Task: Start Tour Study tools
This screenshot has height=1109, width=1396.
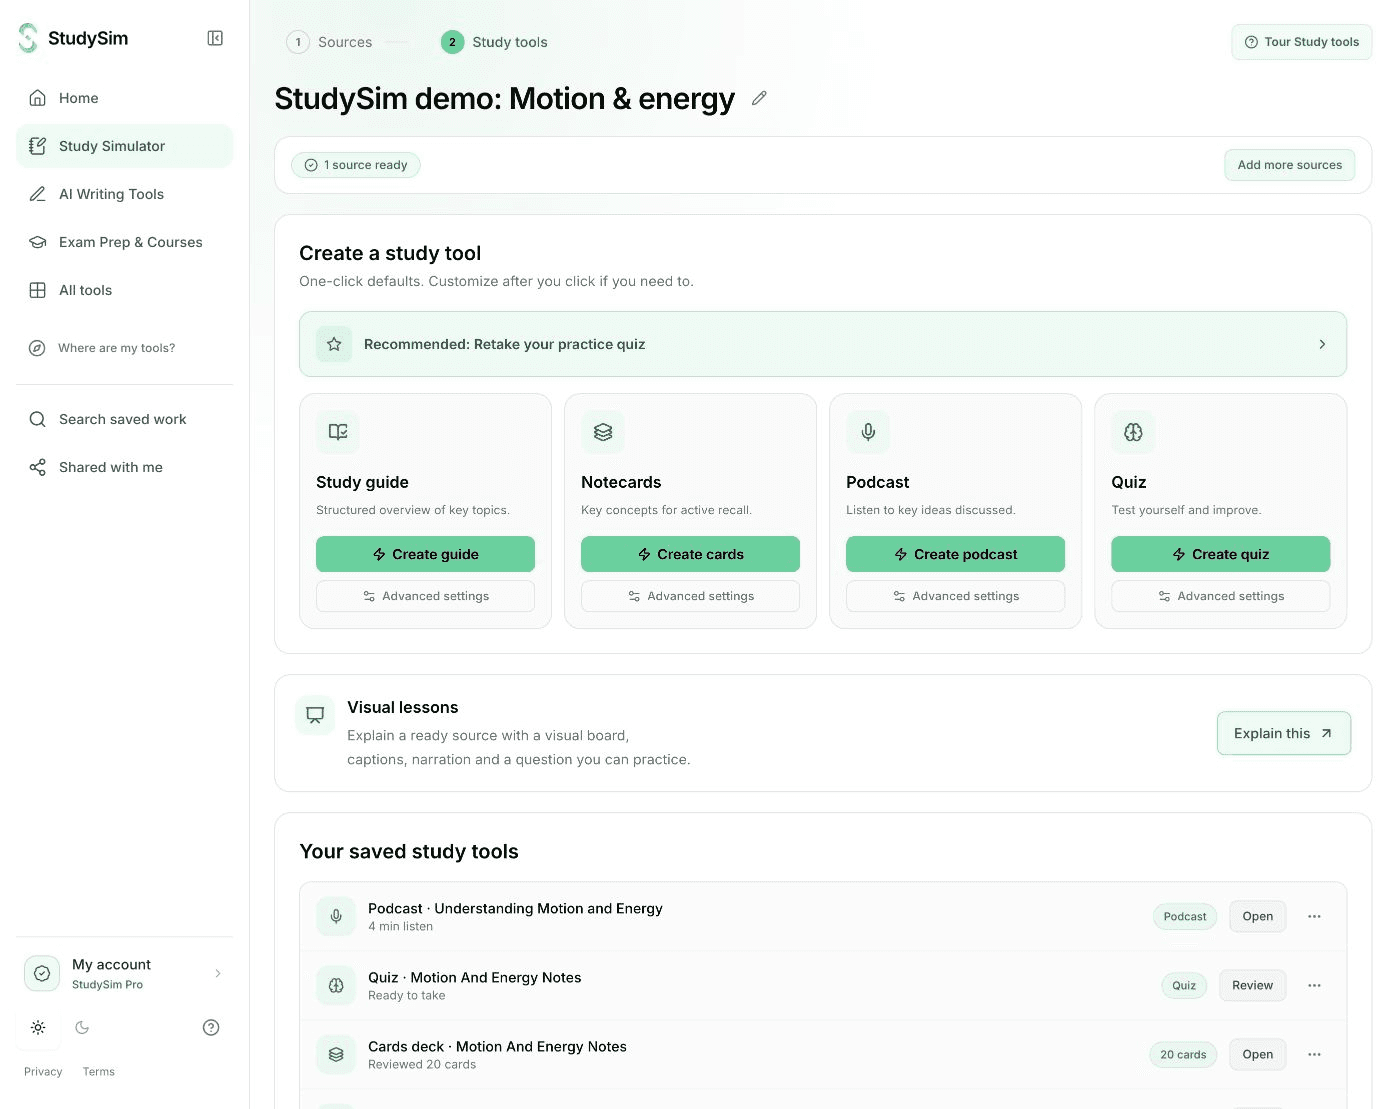Action: pyautogui.click(x=1301, y=42)
